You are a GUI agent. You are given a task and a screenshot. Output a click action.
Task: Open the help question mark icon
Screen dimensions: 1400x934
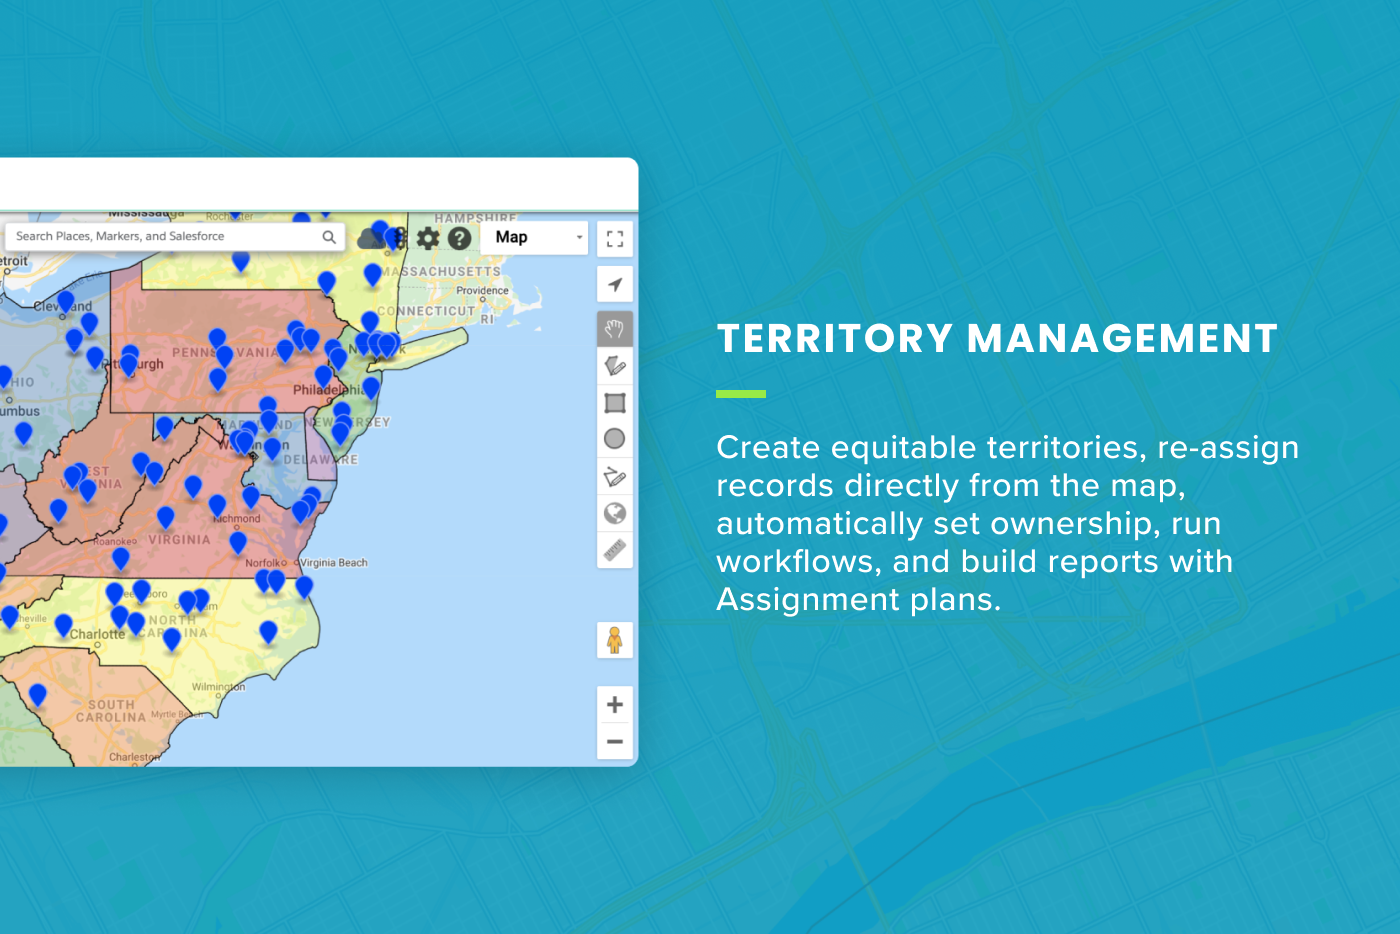(459, 238)
